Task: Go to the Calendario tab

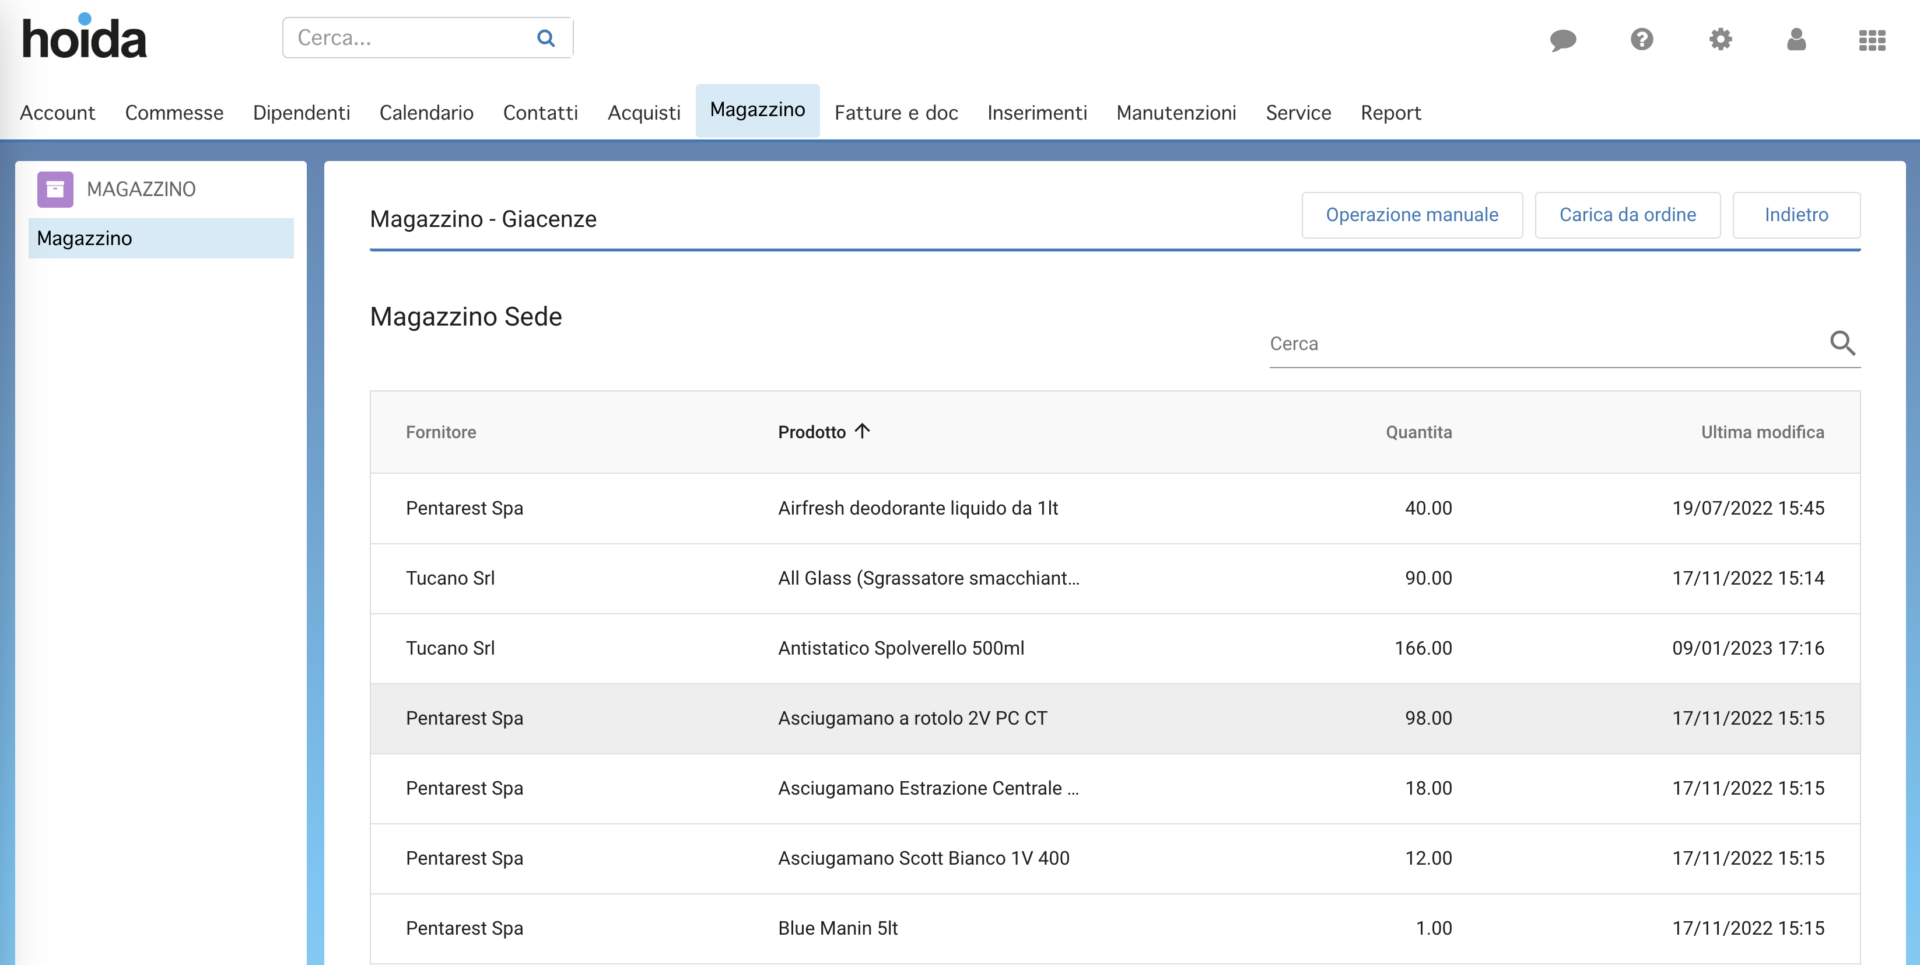Action: pos(426,113)
